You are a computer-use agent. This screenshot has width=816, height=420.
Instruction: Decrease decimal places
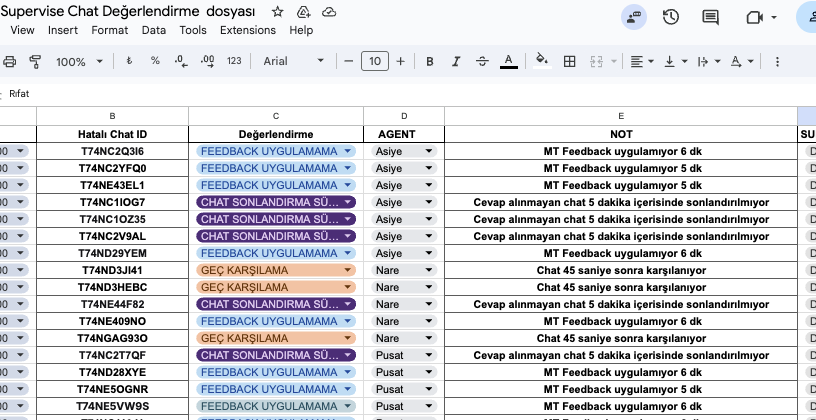(x=182, y=61)
